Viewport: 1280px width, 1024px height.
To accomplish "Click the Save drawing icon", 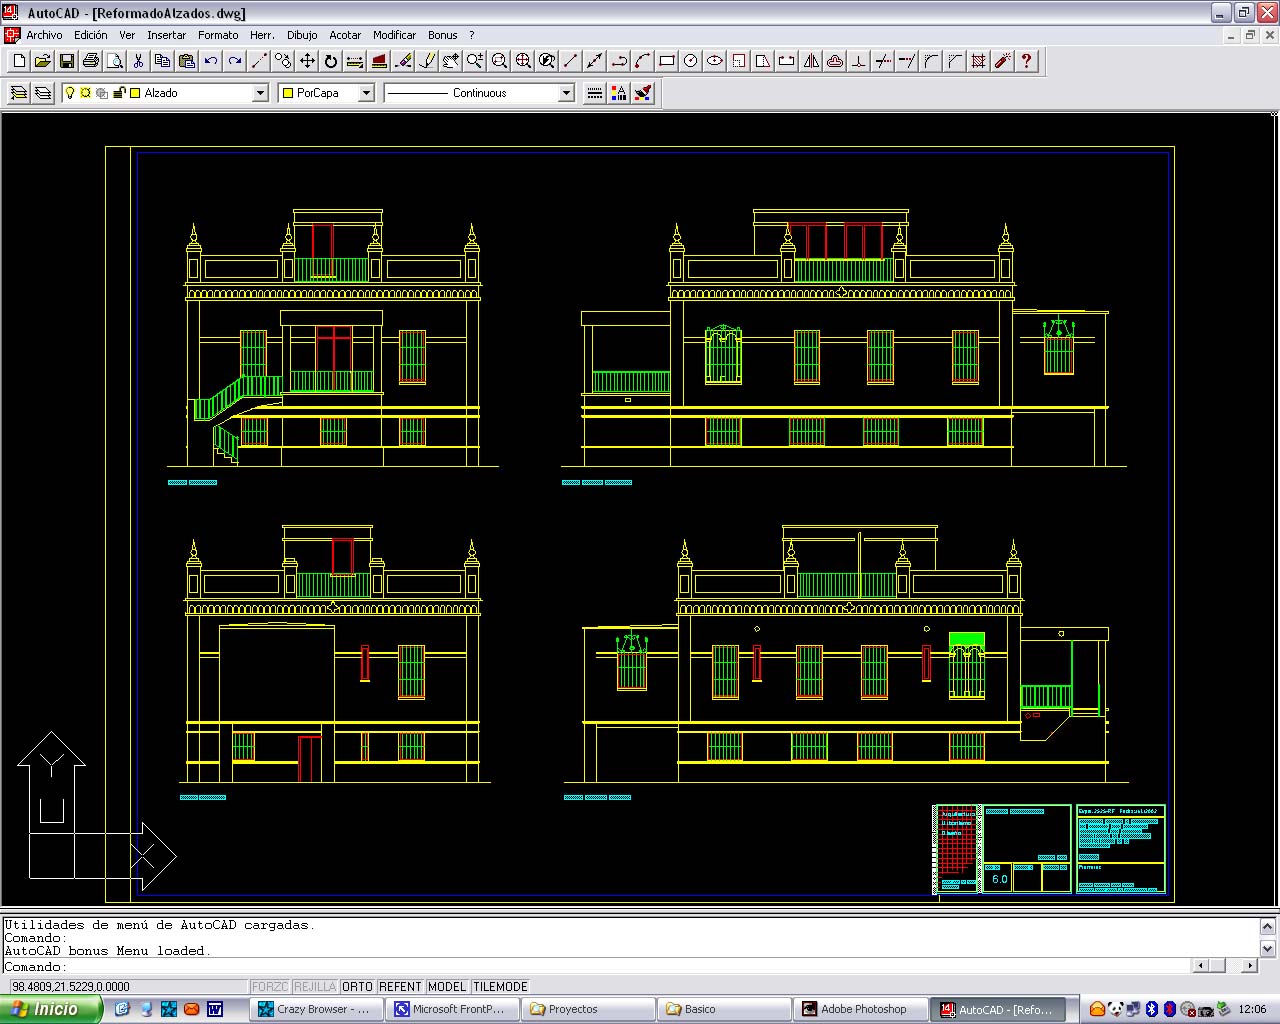I will tap(67, 61).
